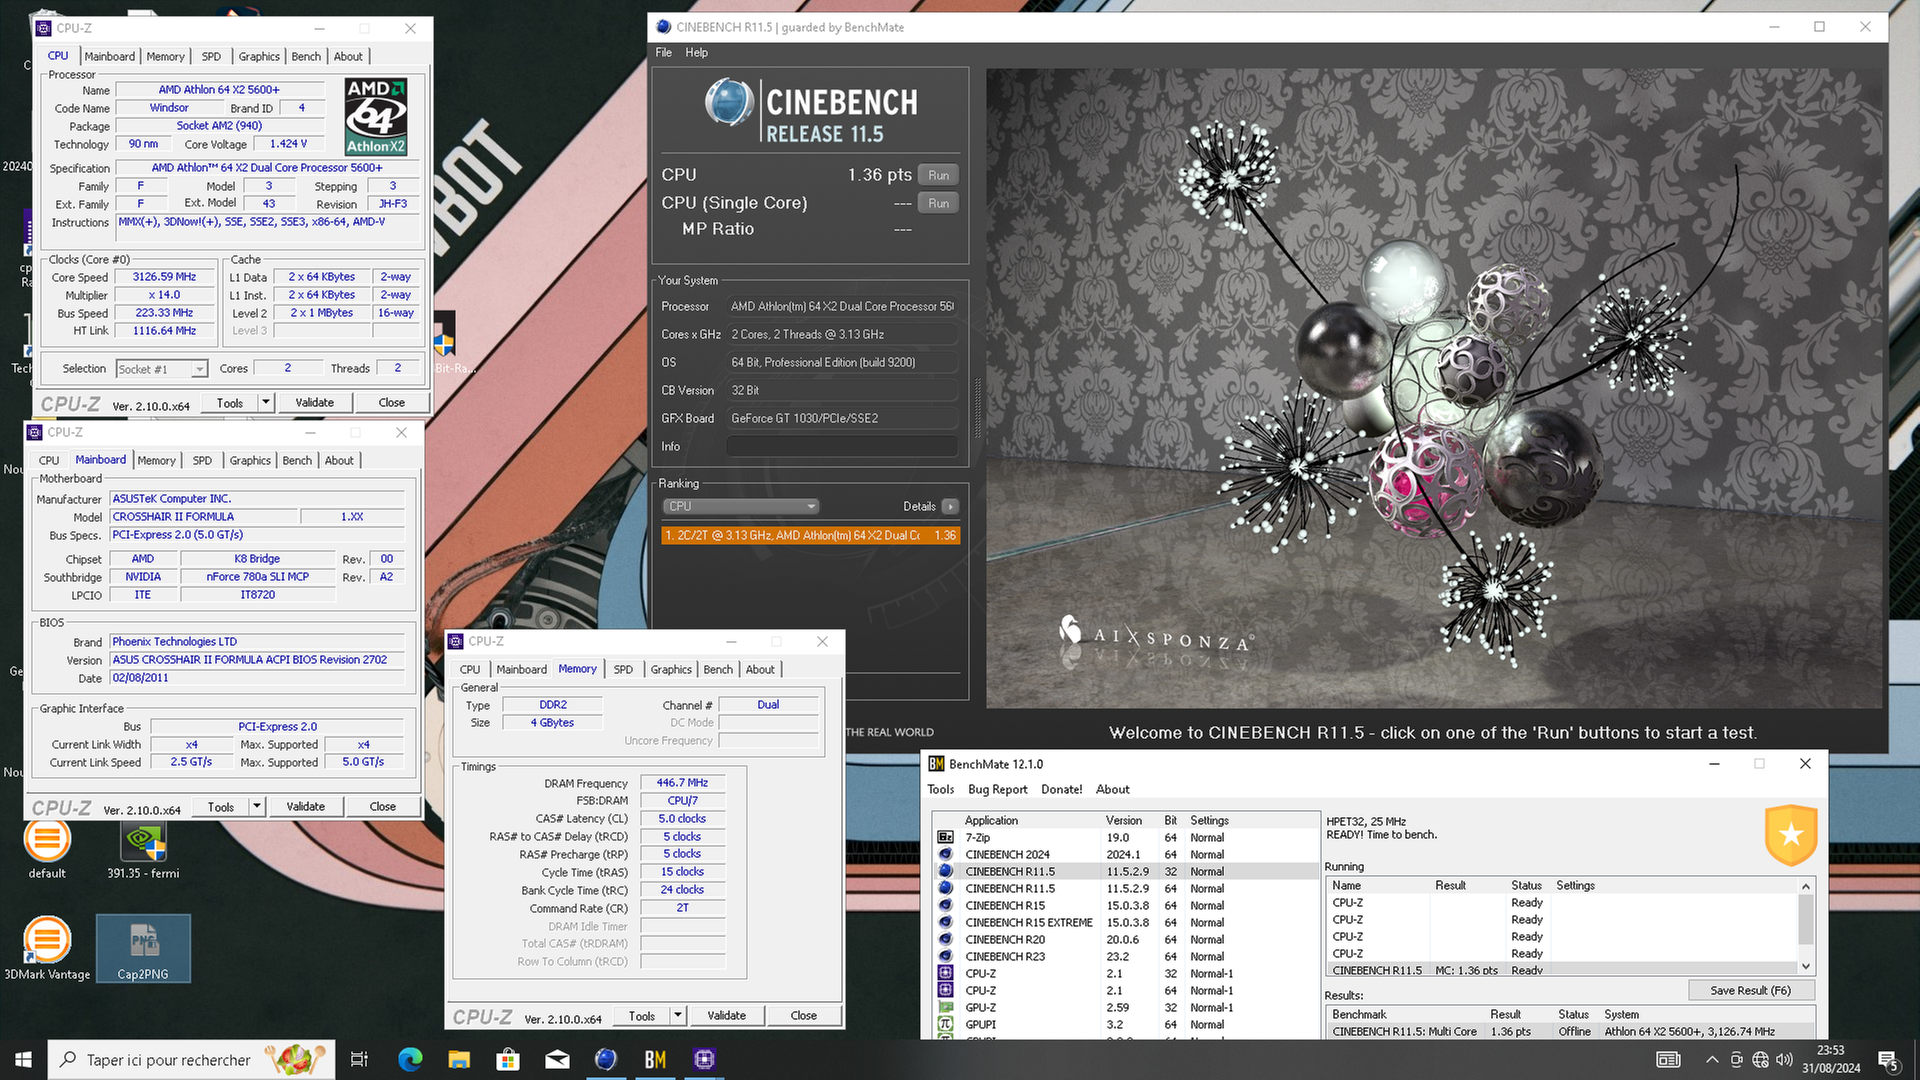
Task: Open the Windows Start menu
Action: click(x=23, y=1059)
